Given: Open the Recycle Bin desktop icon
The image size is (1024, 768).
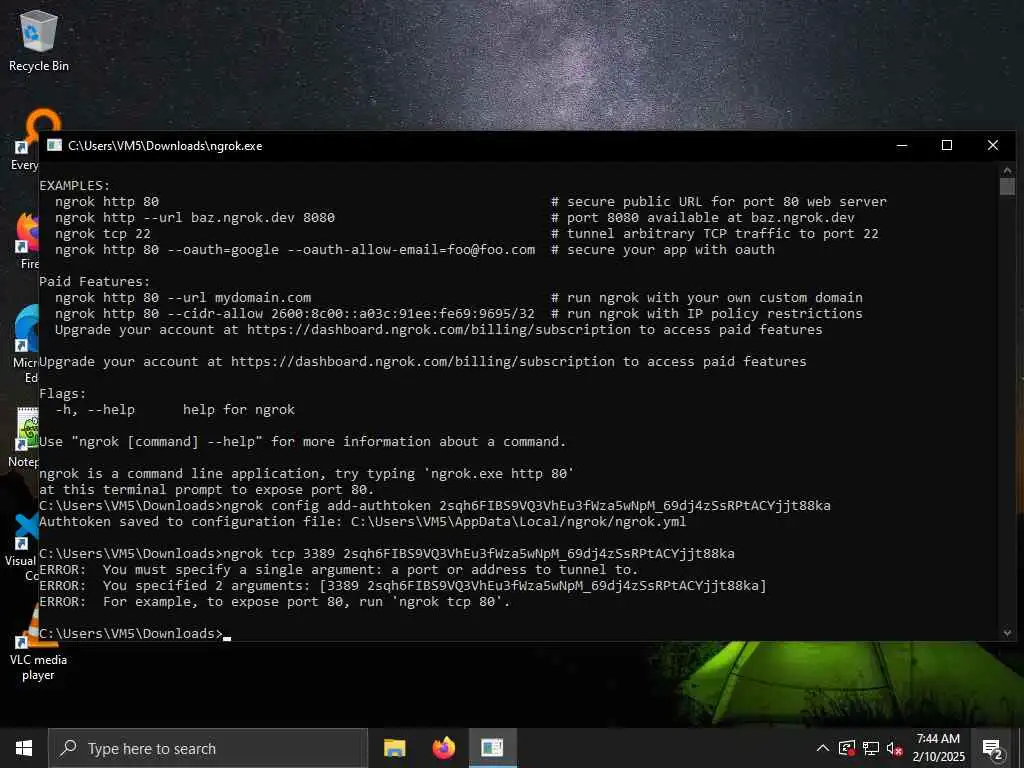Looking at the screenshot, I should (x=39, y=40).
